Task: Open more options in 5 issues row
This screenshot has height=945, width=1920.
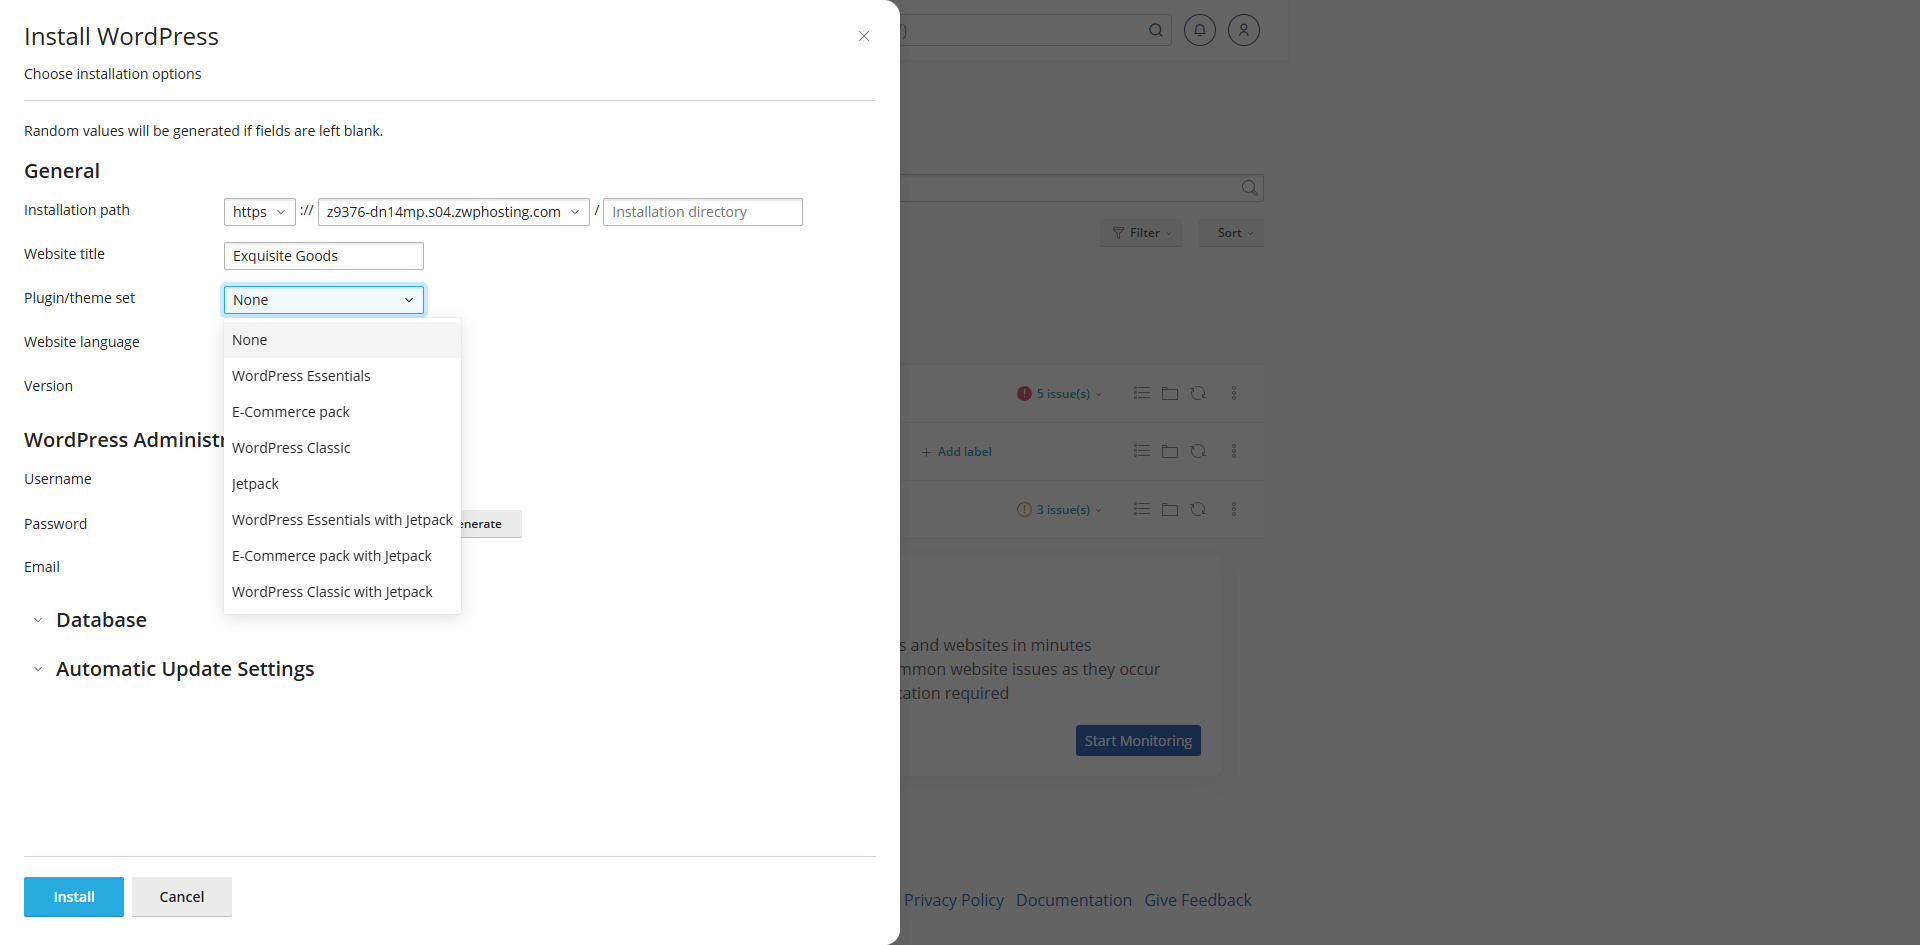Action: (1234, 394)
